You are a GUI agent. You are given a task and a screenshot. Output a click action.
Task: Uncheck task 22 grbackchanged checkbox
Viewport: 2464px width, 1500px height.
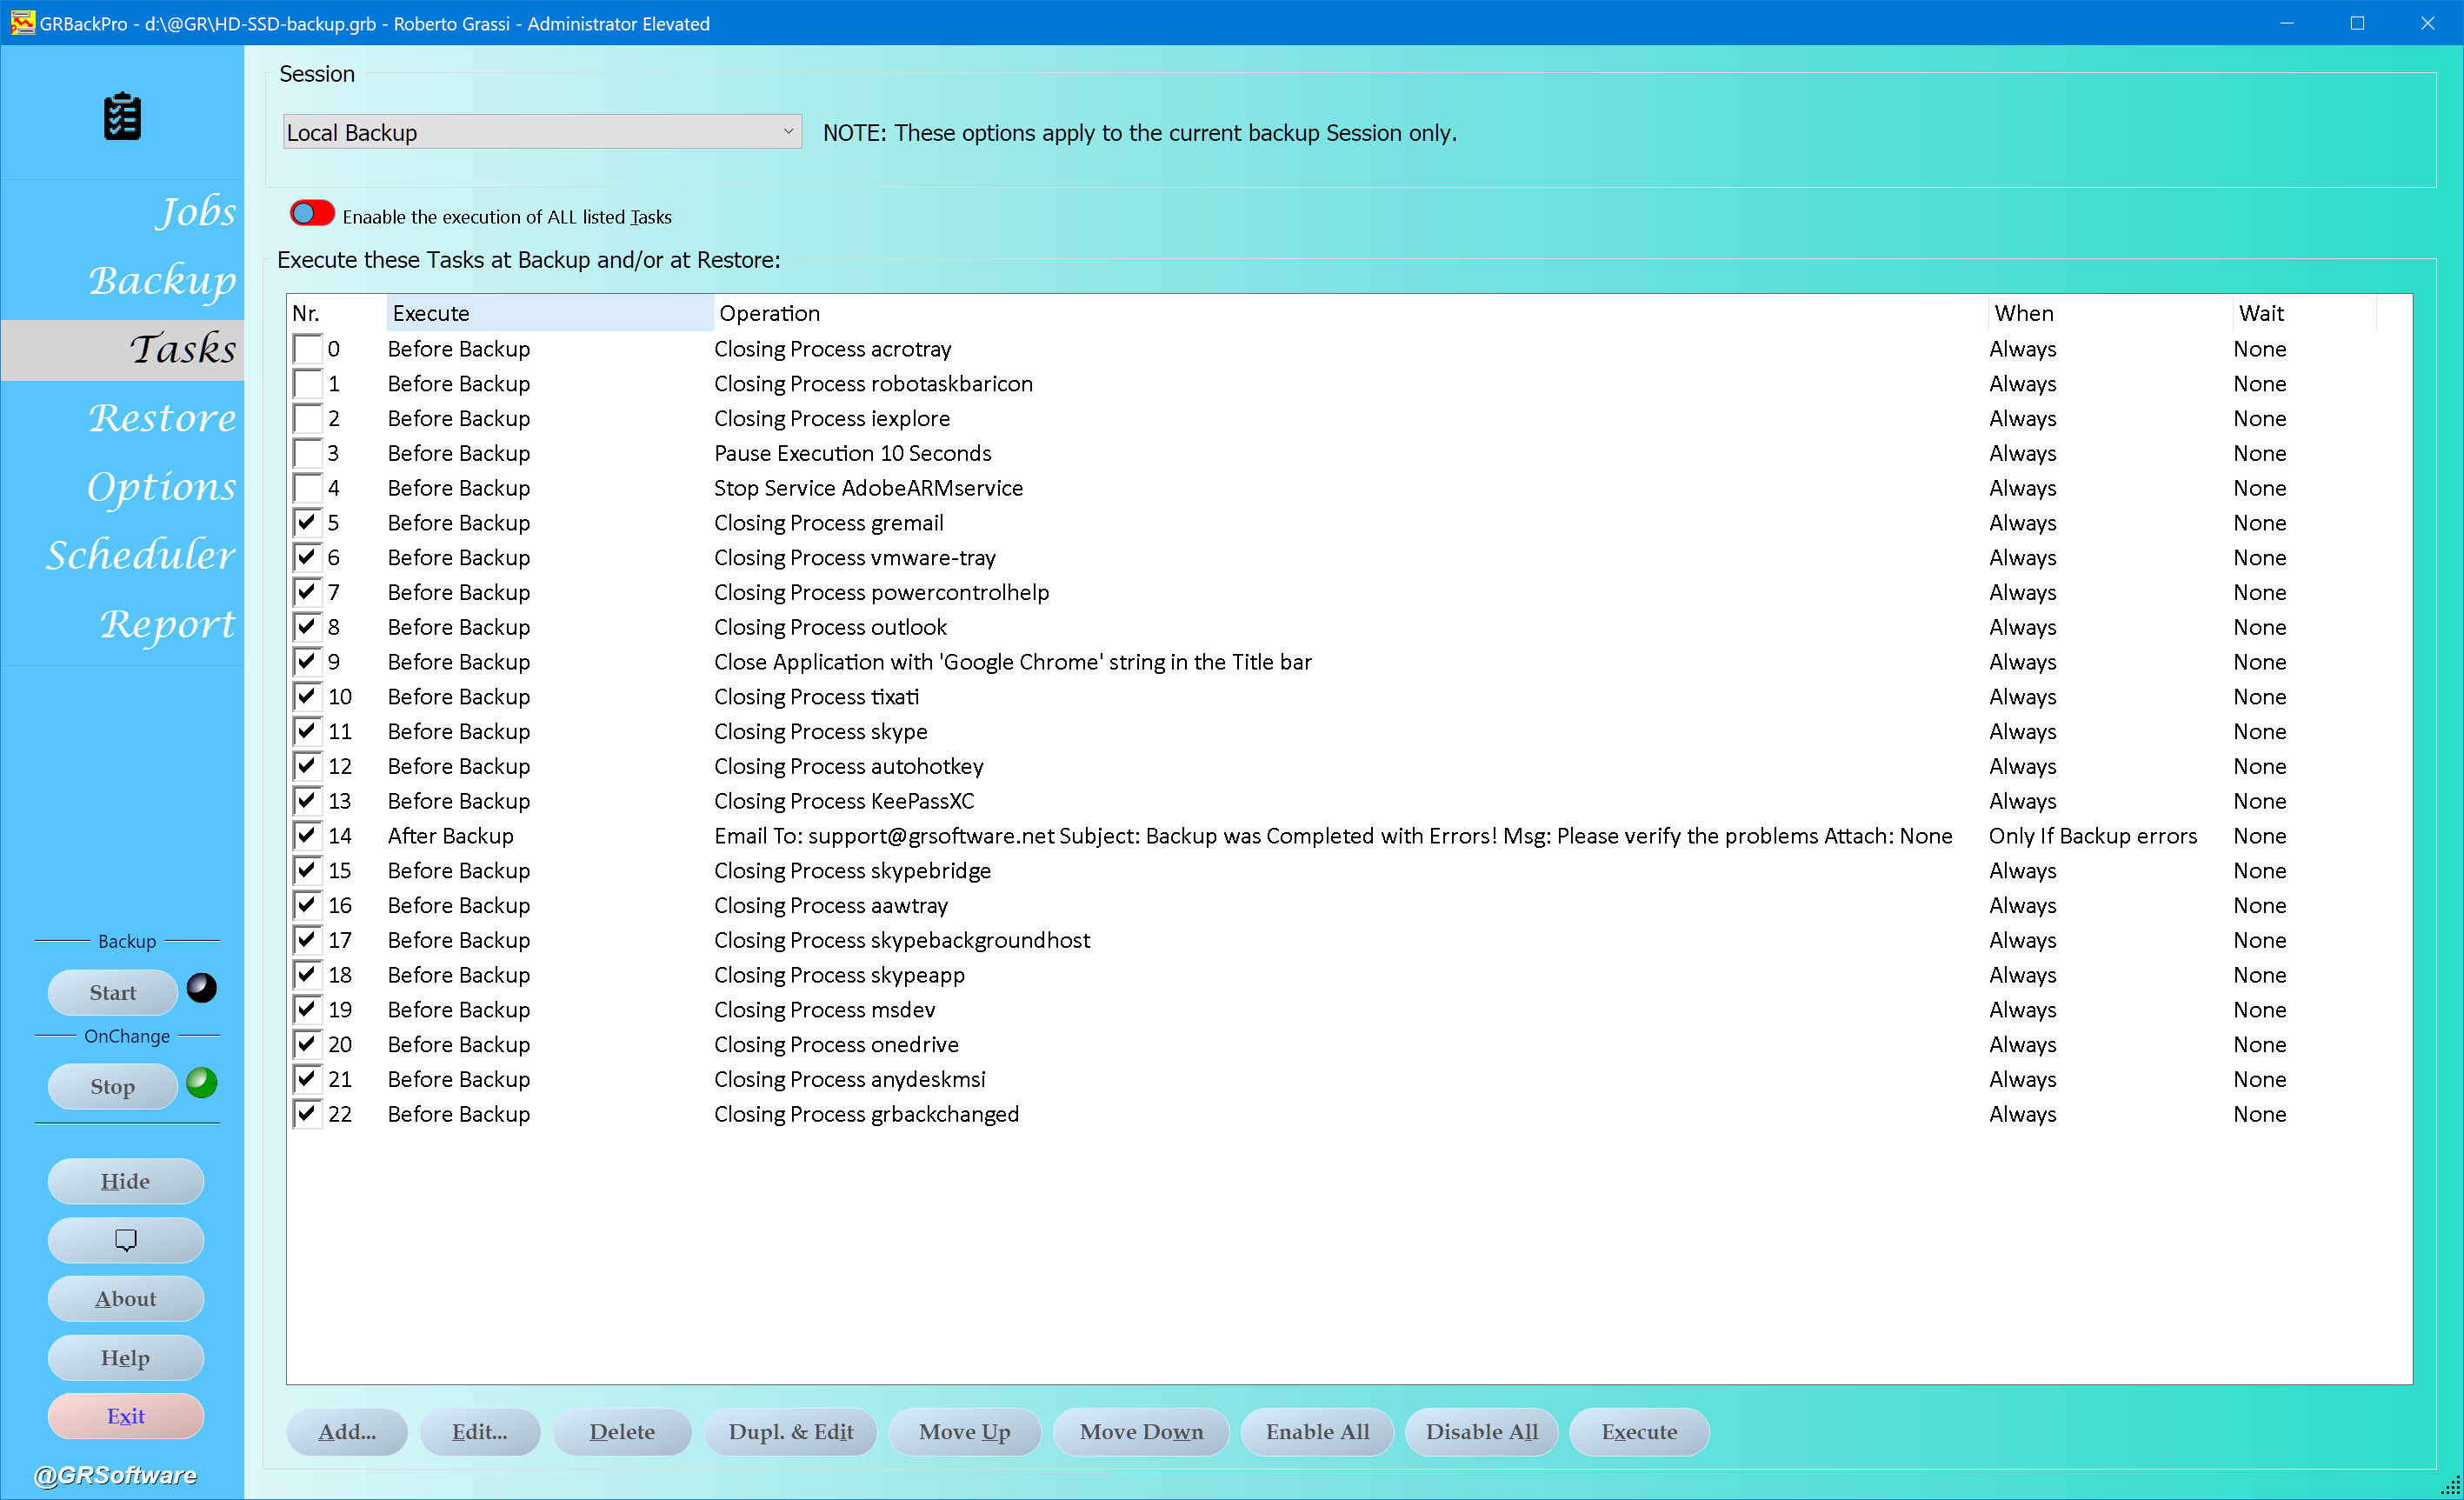(307, 1114)
